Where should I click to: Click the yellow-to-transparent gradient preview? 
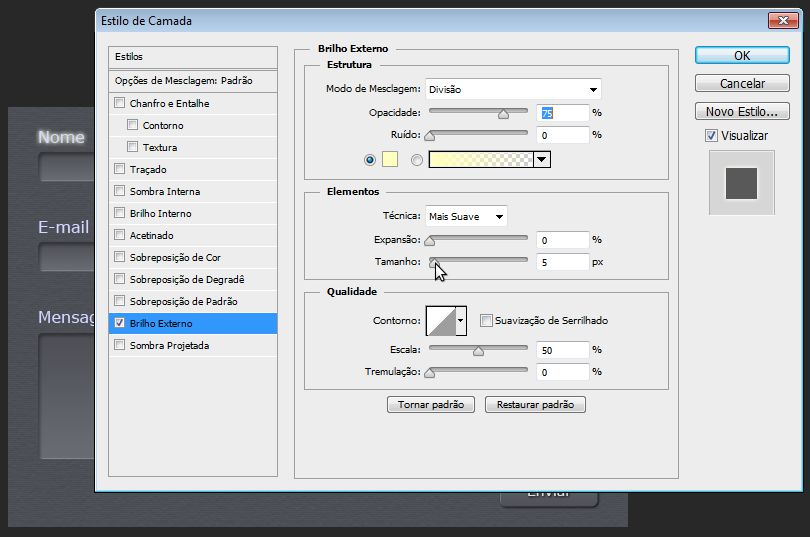pyautogui.click(x=480, y=160)
